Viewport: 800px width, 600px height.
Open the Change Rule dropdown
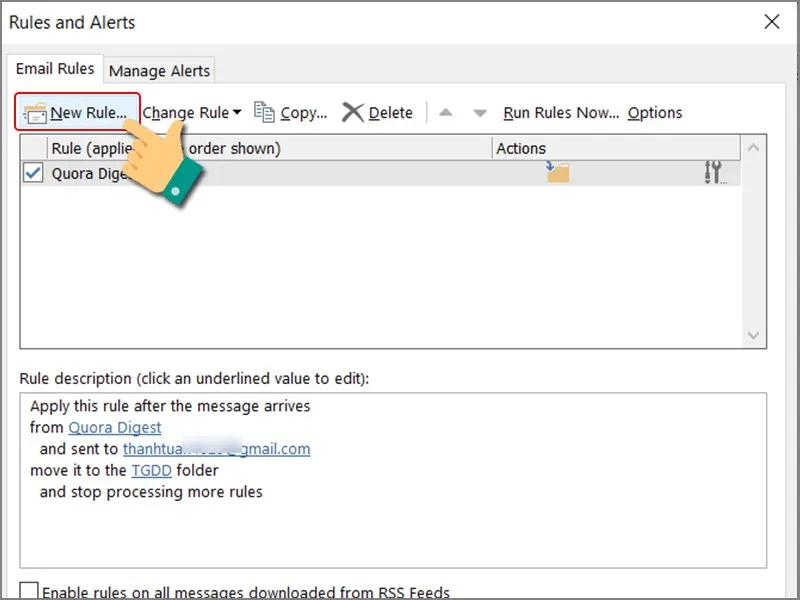pos(192,113)
